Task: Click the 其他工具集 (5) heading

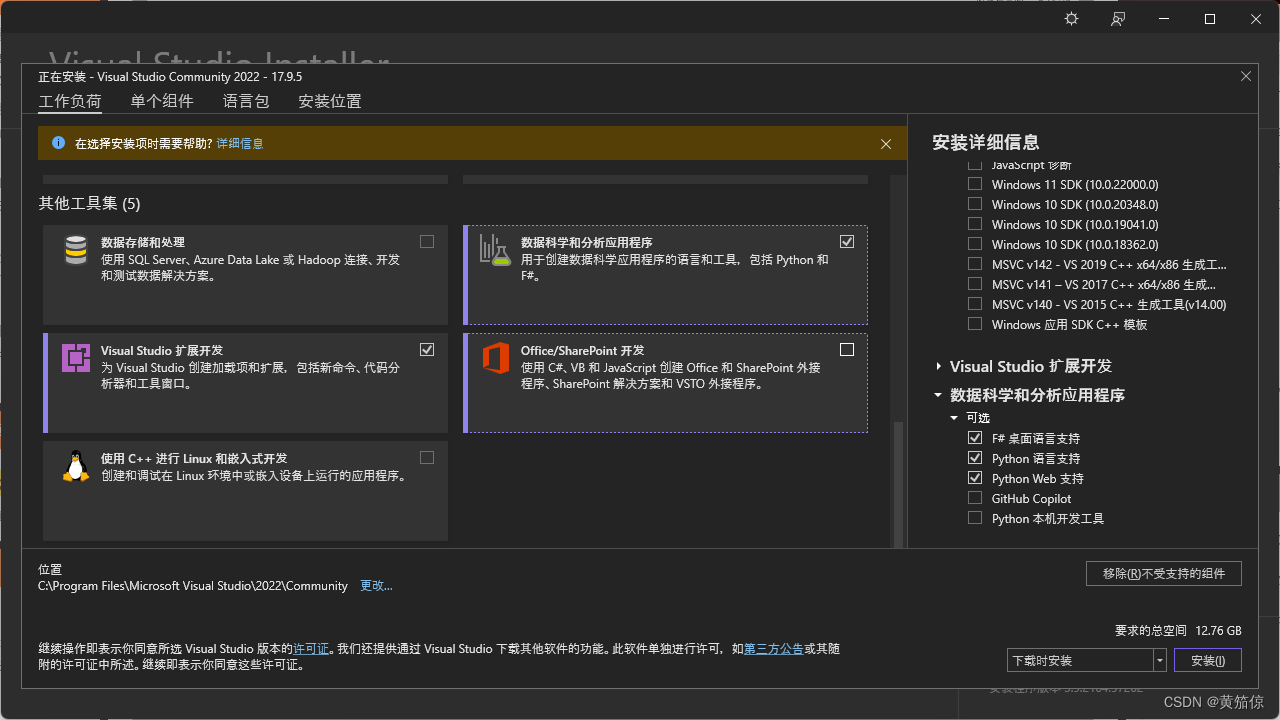Action: [89, 204]
